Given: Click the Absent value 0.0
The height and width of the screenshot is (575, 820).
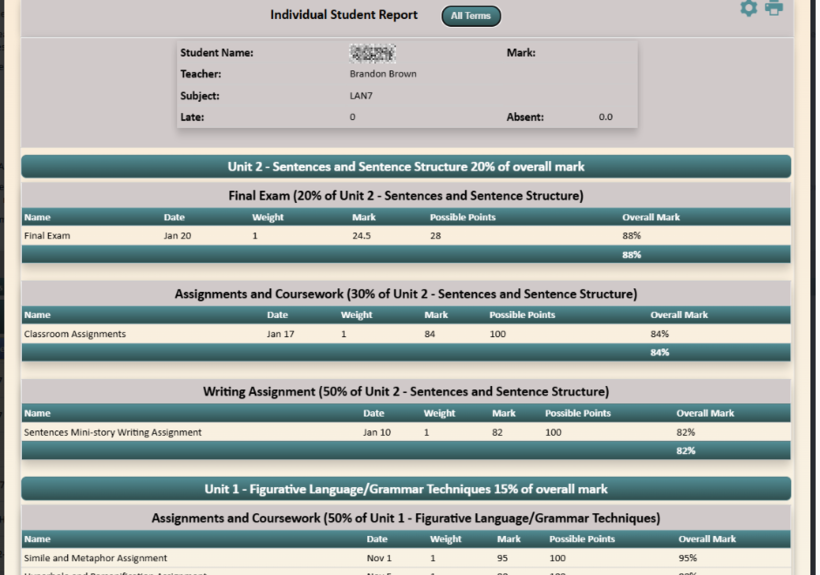Looking at the screenshot, I should point(606,117).
